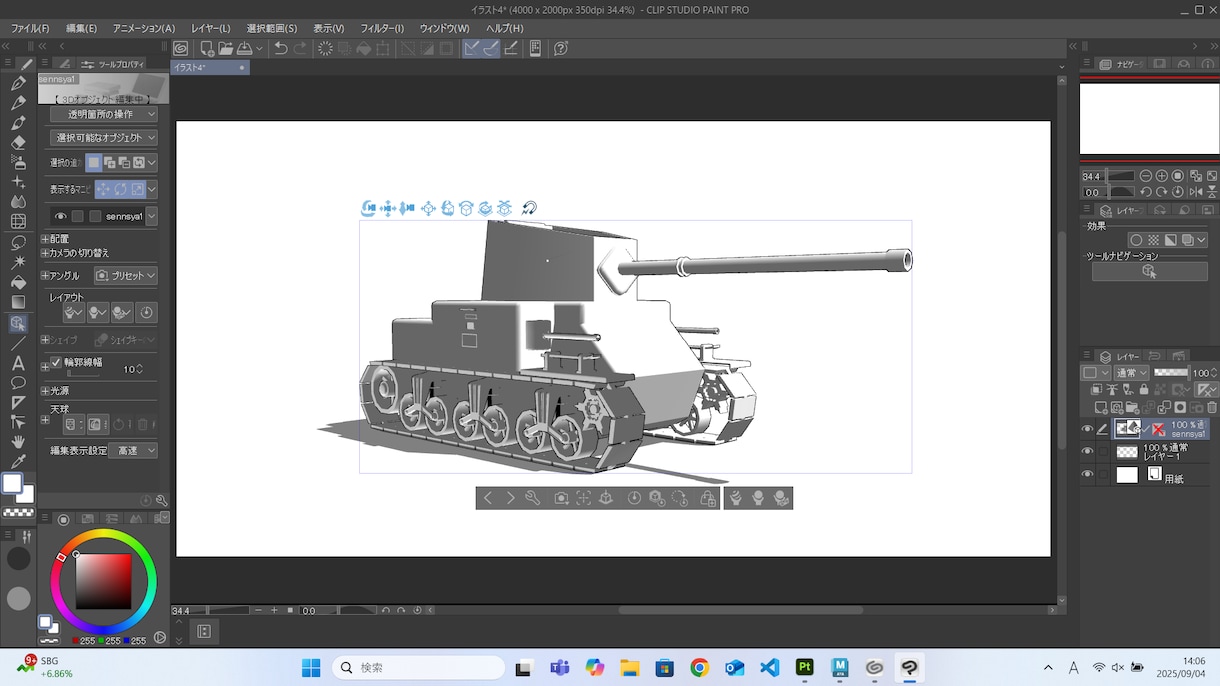
Task: Select the Eyedropper tool
Action: 18,461
